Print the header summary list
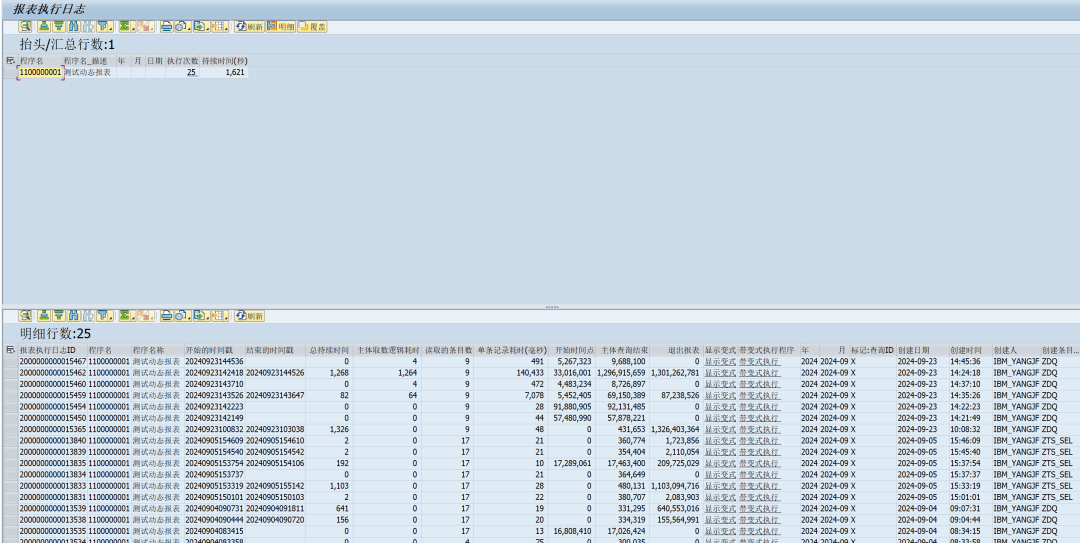This screenshot has height=543, width=1080. pos(167,27)
